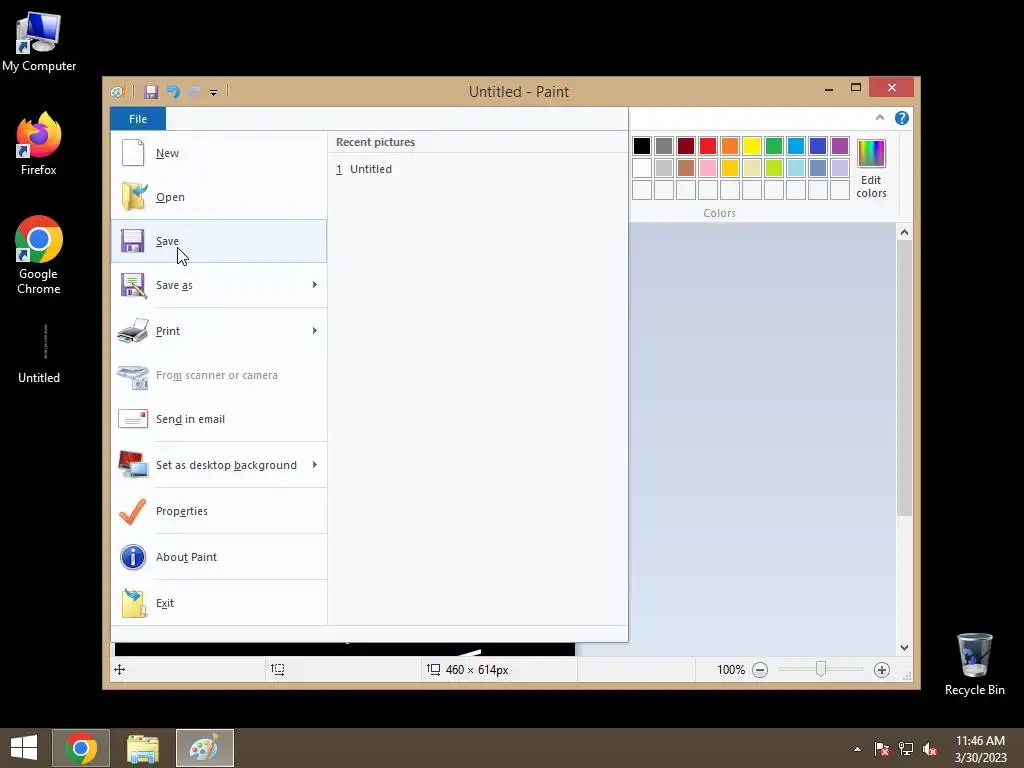This screenshot has height=768, width=1024.
Task: Click the Paint app icon in title bar
Action: [118, 91]
